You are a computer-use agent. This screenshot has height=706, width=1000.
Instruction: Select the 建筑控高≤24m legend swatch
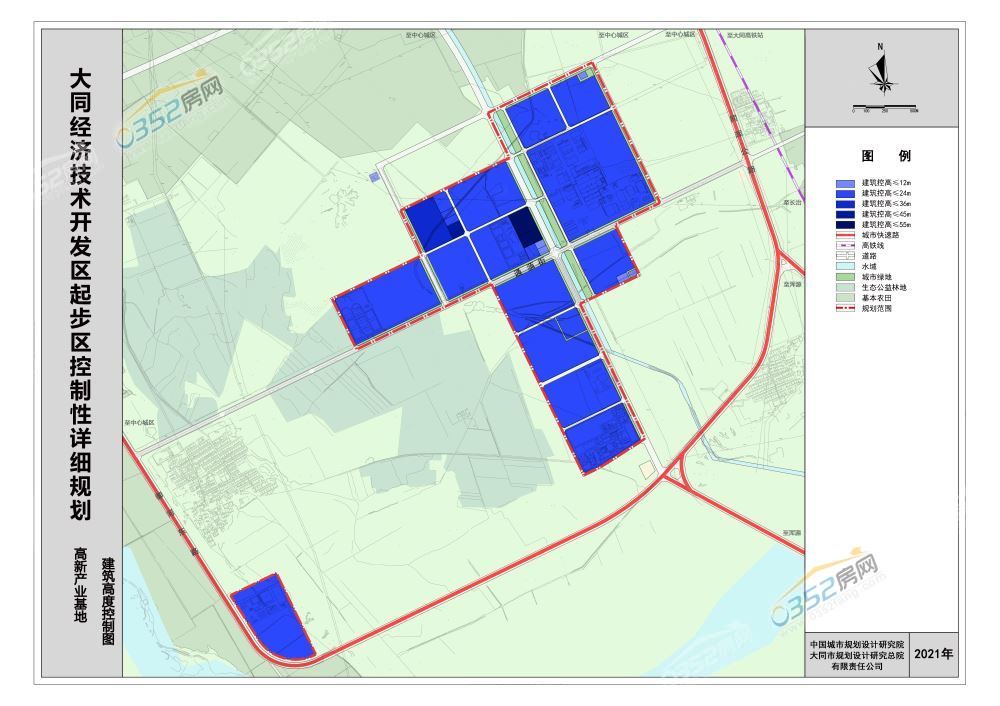coord(845,194)
